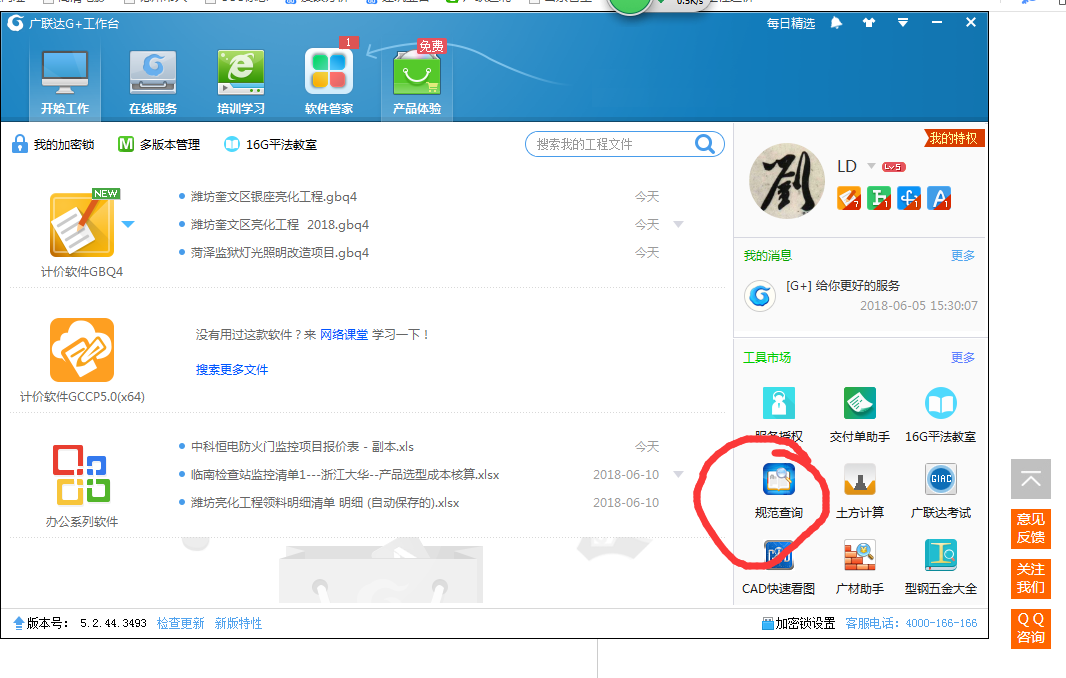Click the back-to-top arrow button
Screen dimensions: 1066x678
click(x=1031, y=479)
